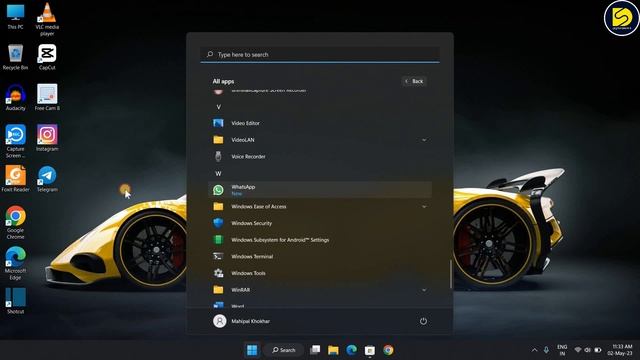Open Windows Security app
Viewport: 640px width, 360px height.
[320, 223]
